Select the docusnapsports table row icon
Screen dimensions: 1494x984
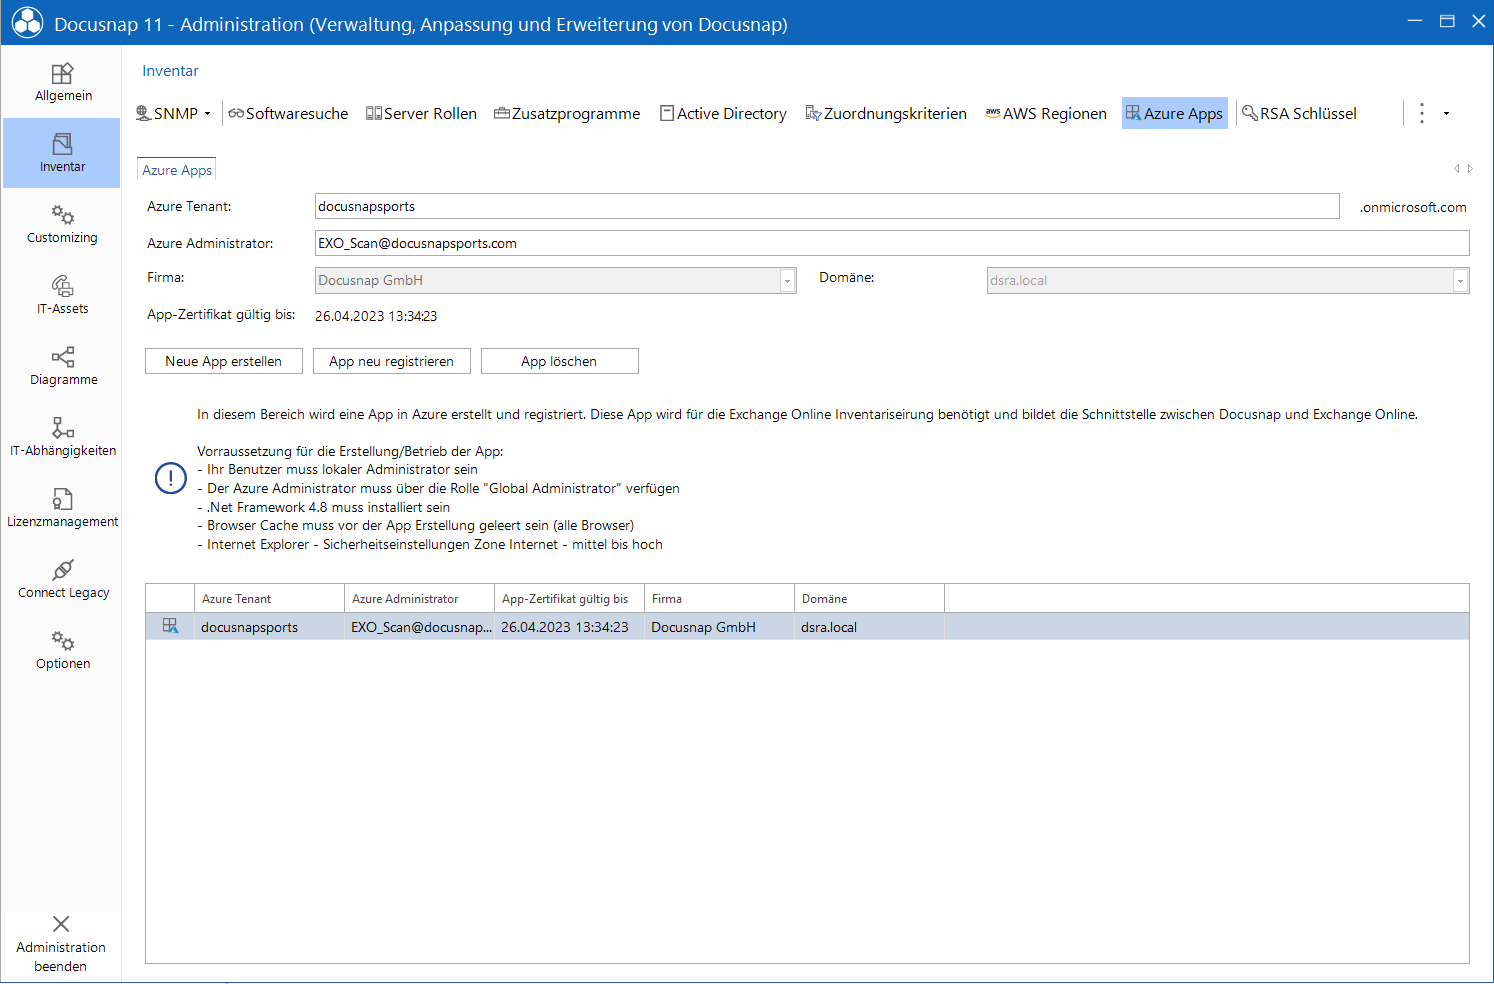(x=170, y=626)
